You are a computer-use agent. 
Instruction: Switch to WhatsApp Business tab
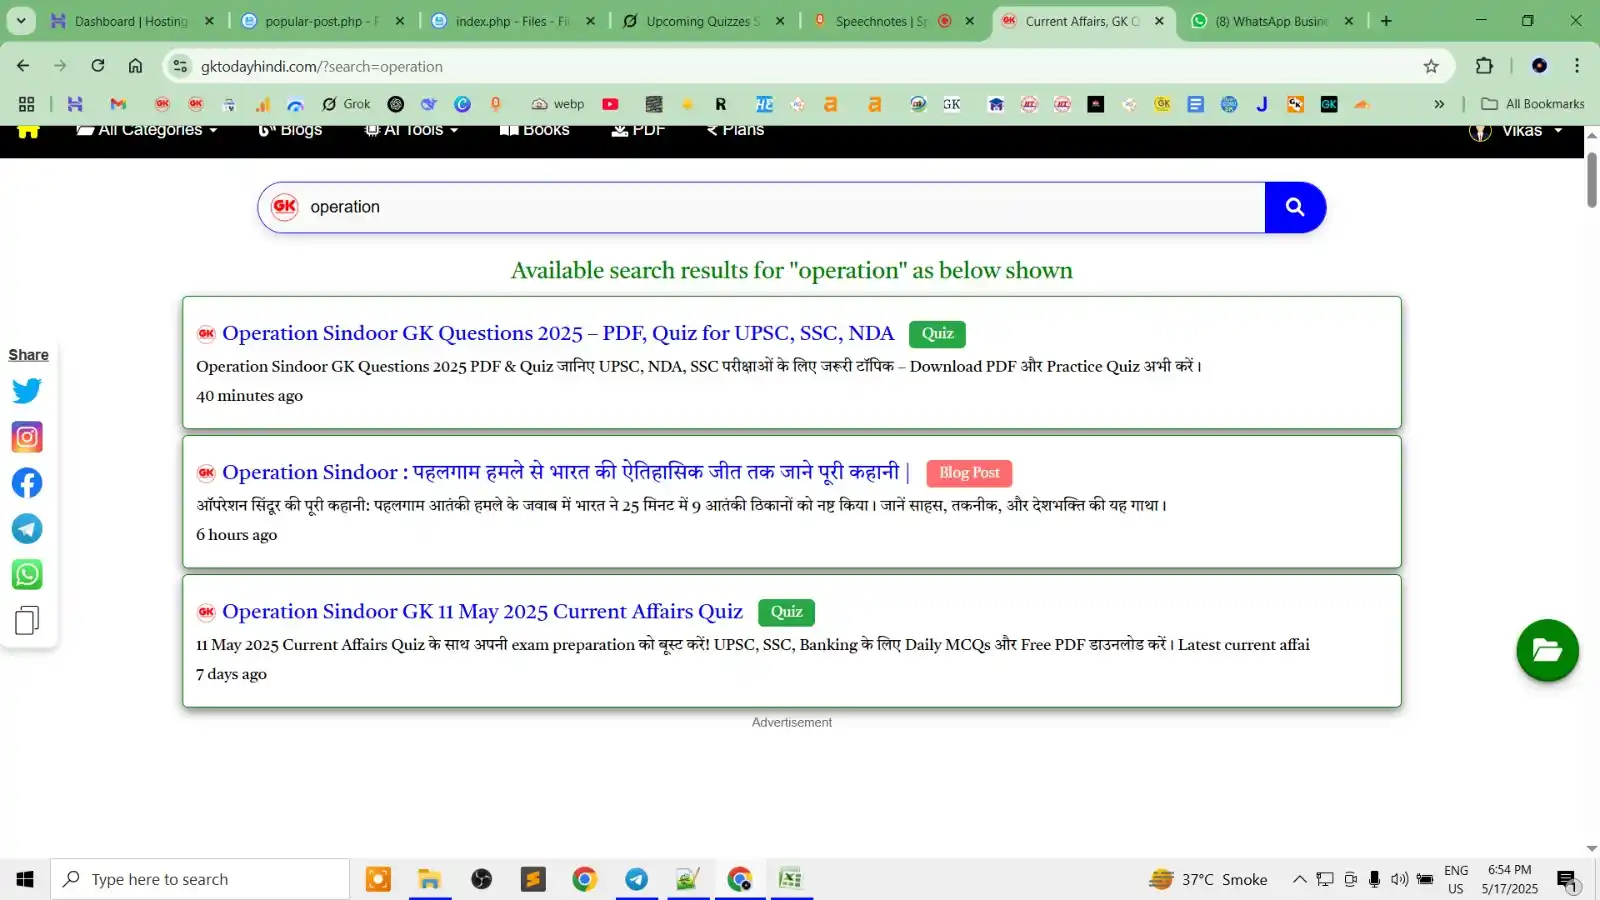click(1271, 21)
